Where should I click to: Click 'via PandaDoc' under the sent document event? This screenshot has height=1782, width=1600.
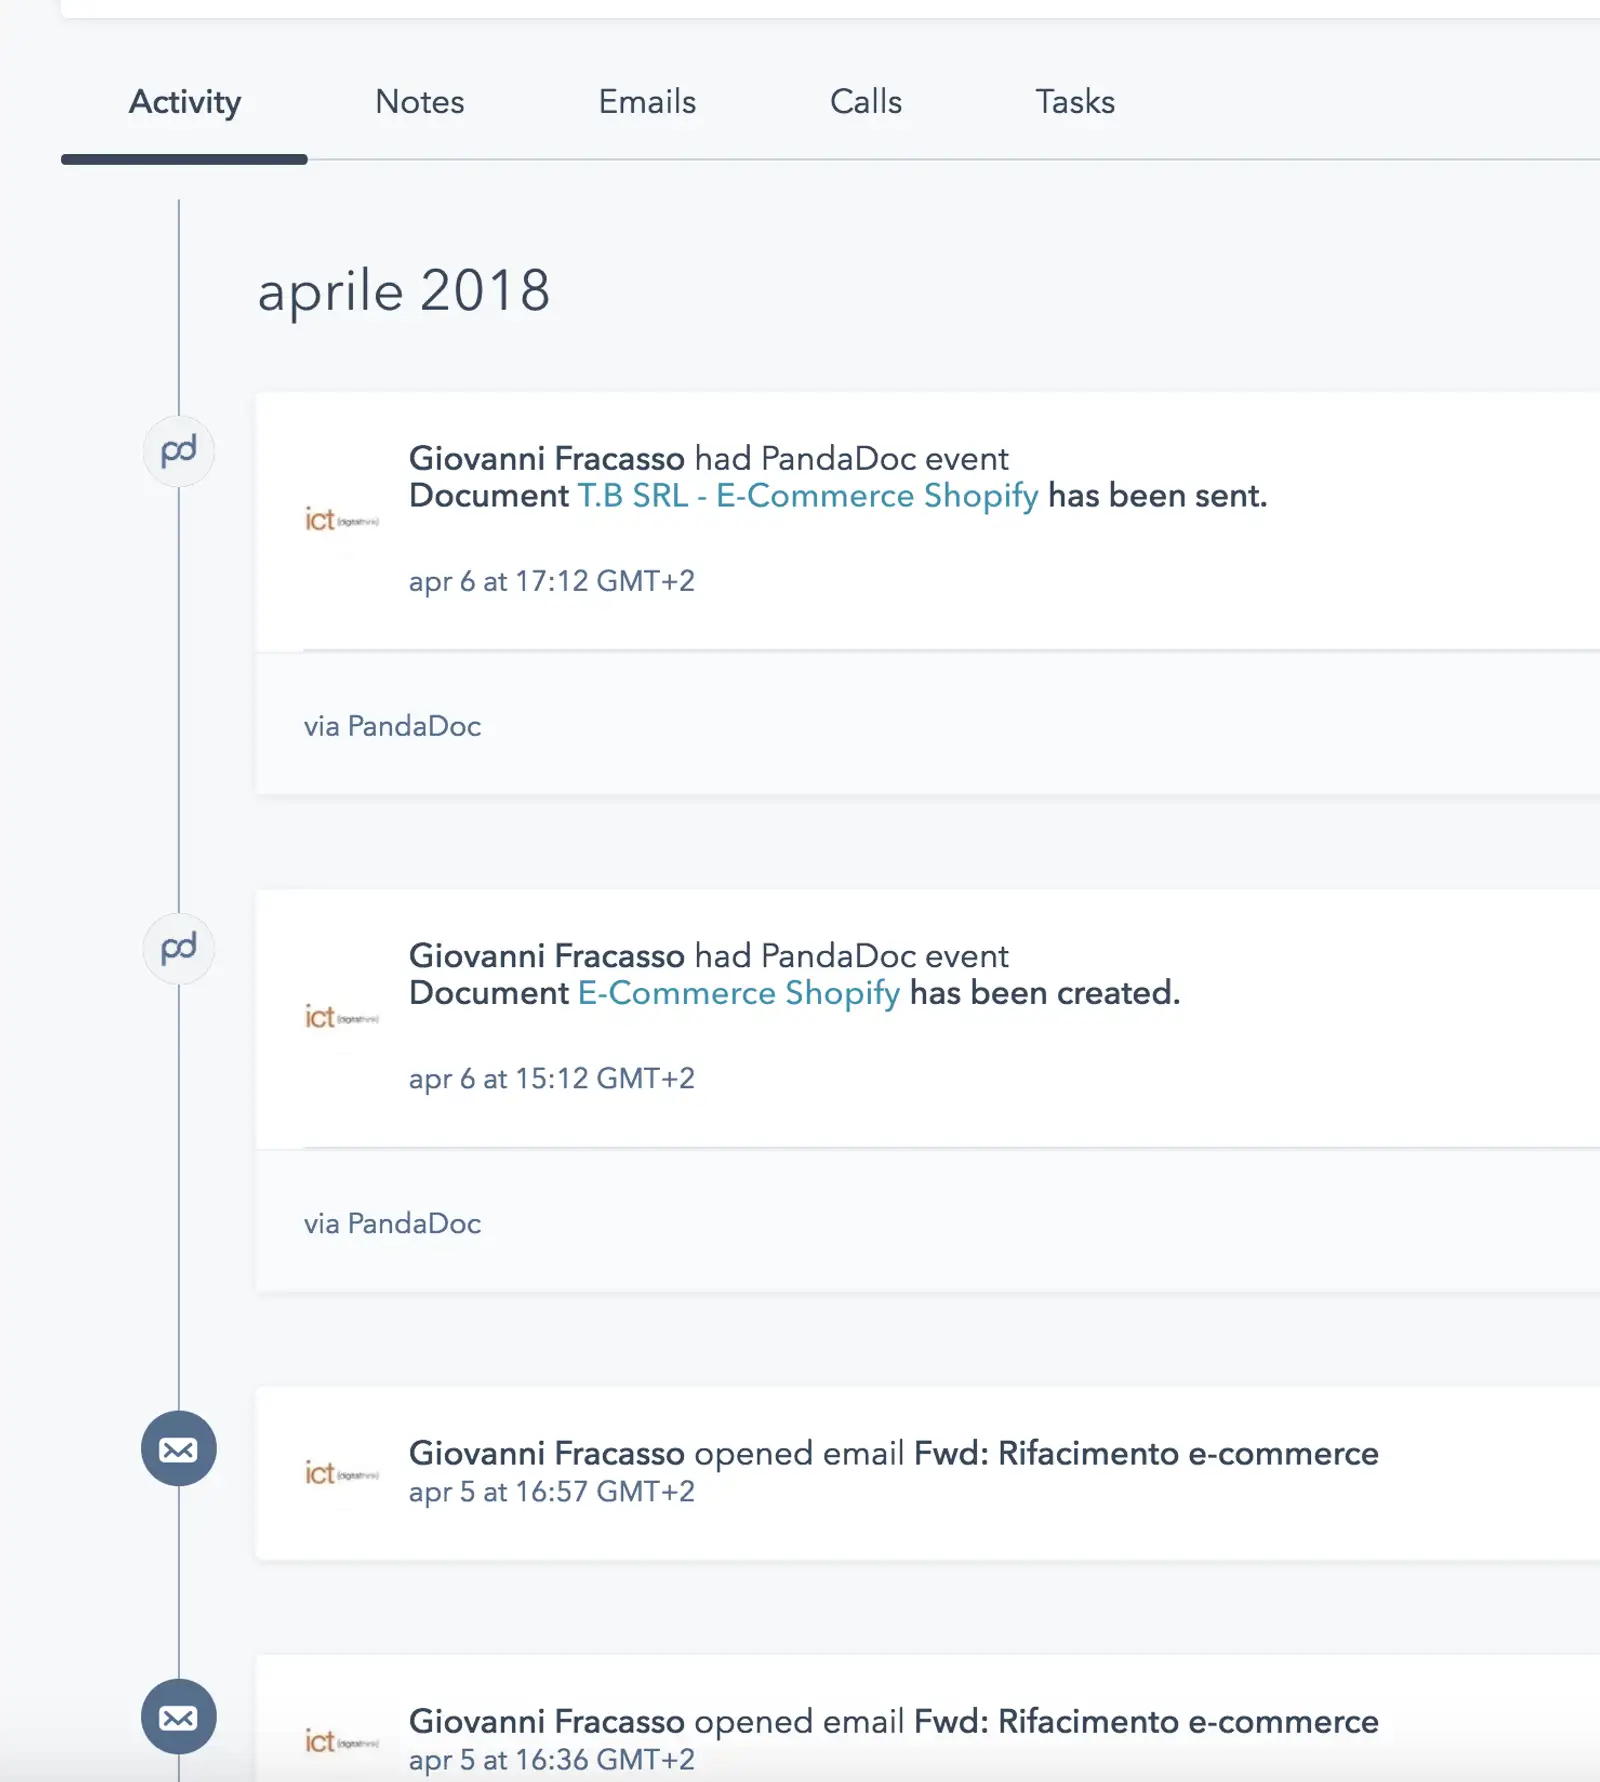coord(394,726)
